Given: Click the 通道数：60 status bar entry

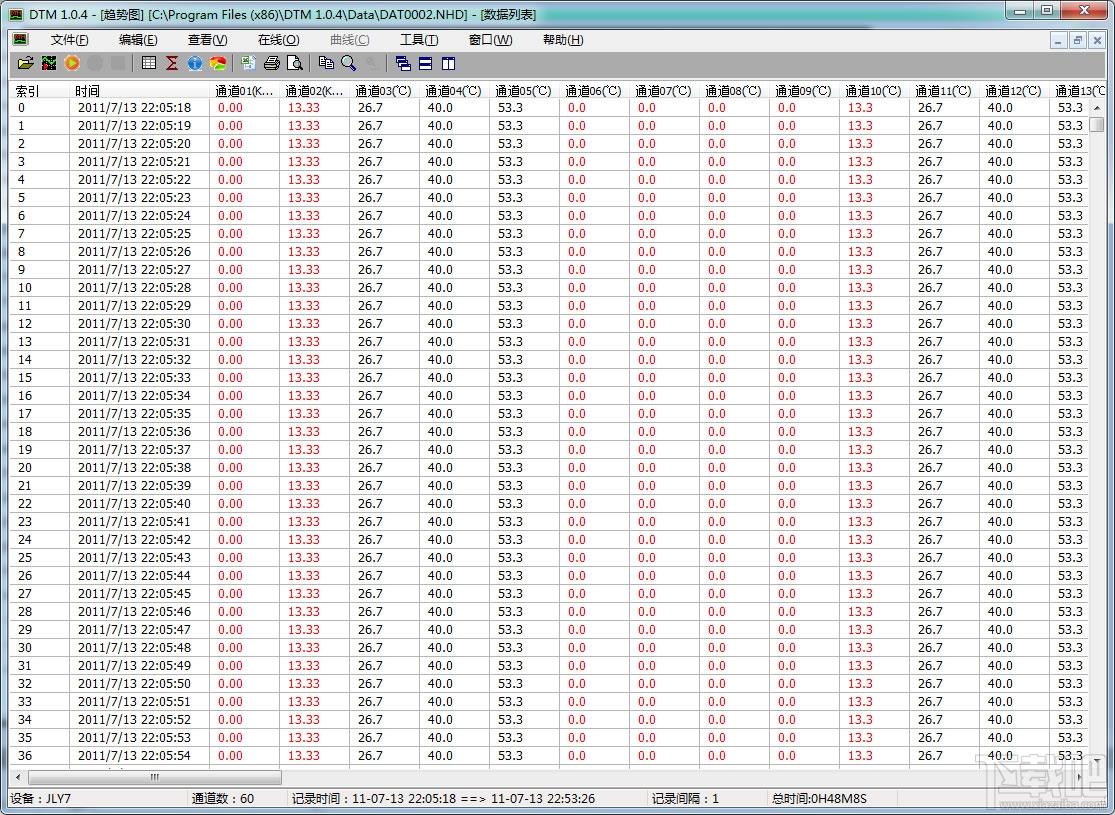Looking at the screenshot, I should coord(223,799).
